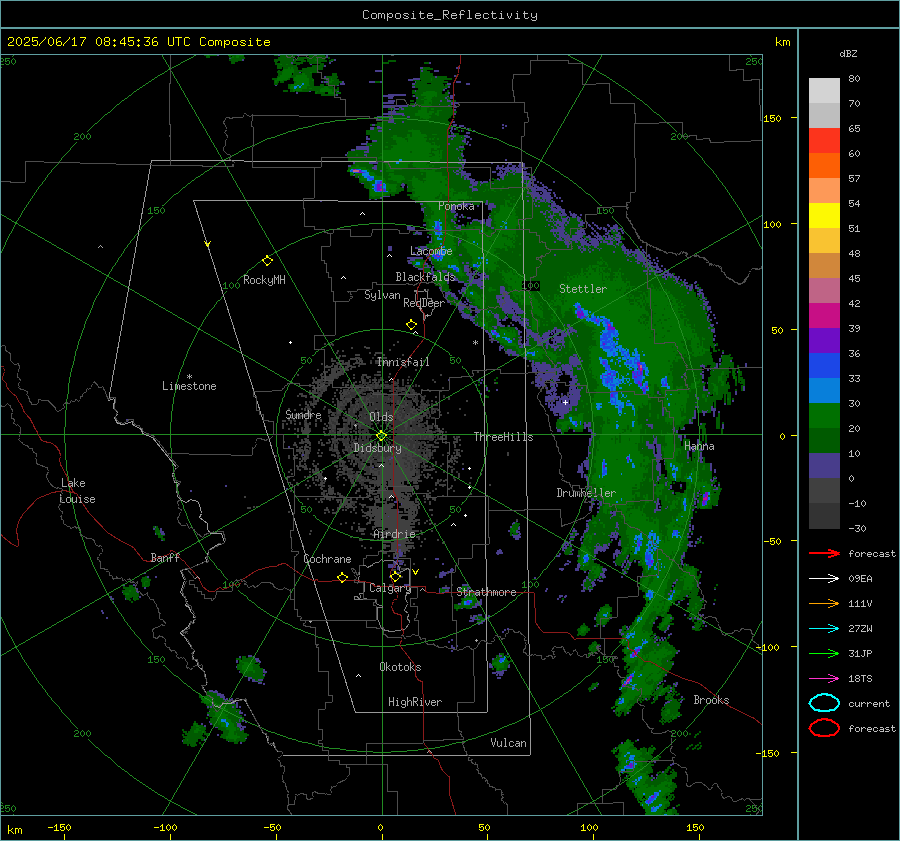Click the Sundre label
Screen dimensions: 900x841
pos(303,414)
